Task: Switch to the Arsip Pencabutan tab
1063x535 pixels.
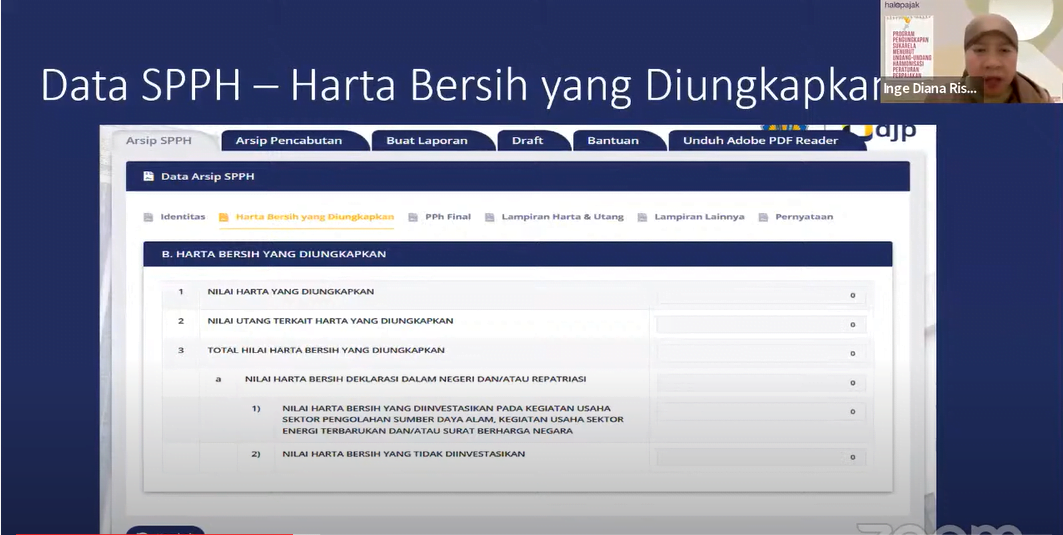Action: tap(288, 141)
